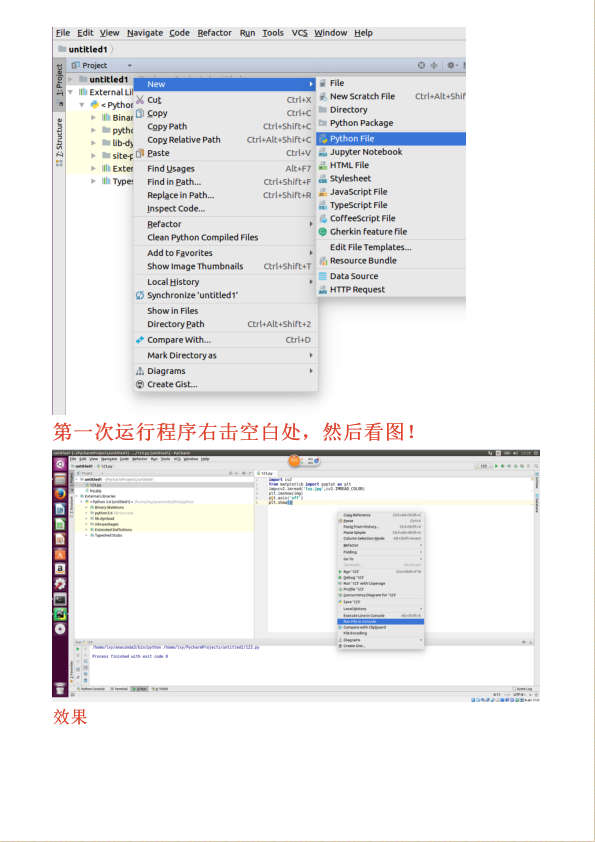Select Show Image Thumbnails entry
595x842 pixels.
coord(226,266)
